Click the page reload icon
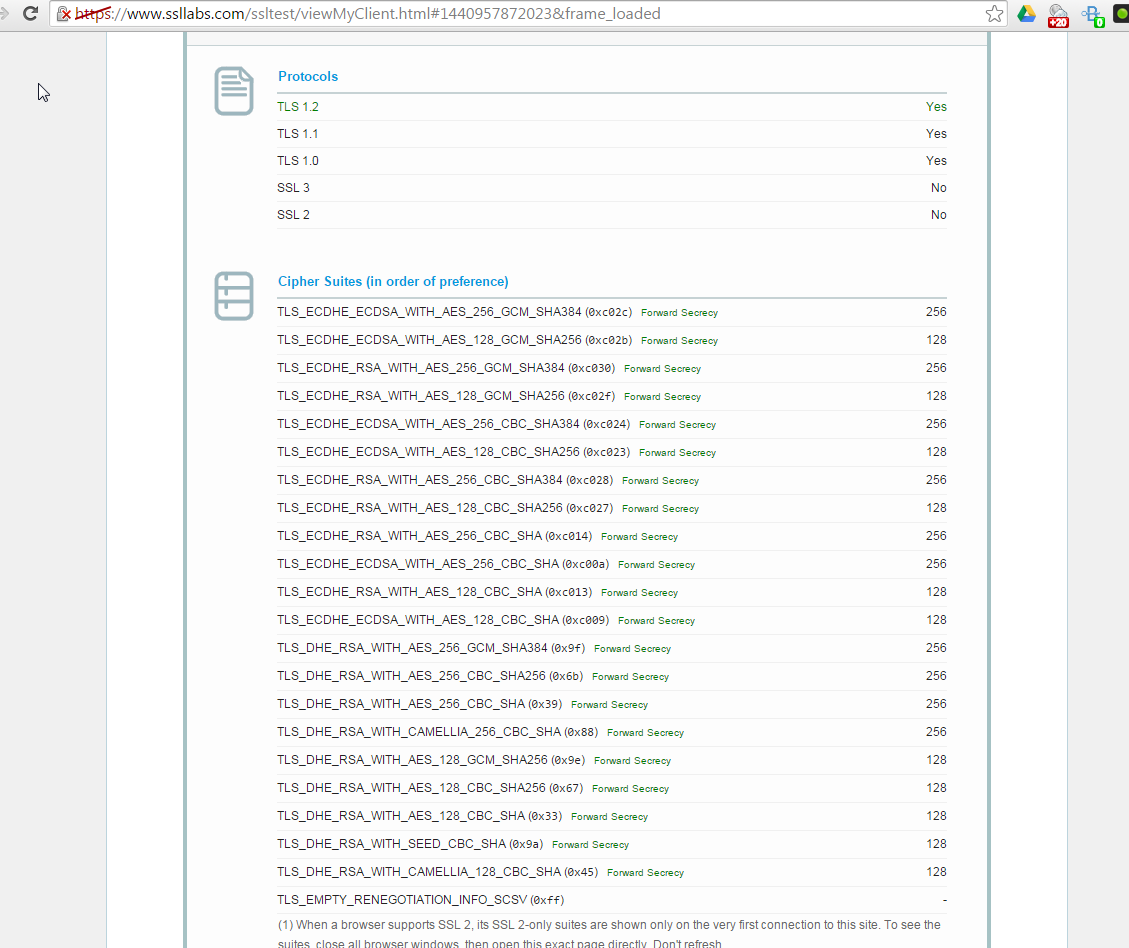1129x948 pixels. 29,15
